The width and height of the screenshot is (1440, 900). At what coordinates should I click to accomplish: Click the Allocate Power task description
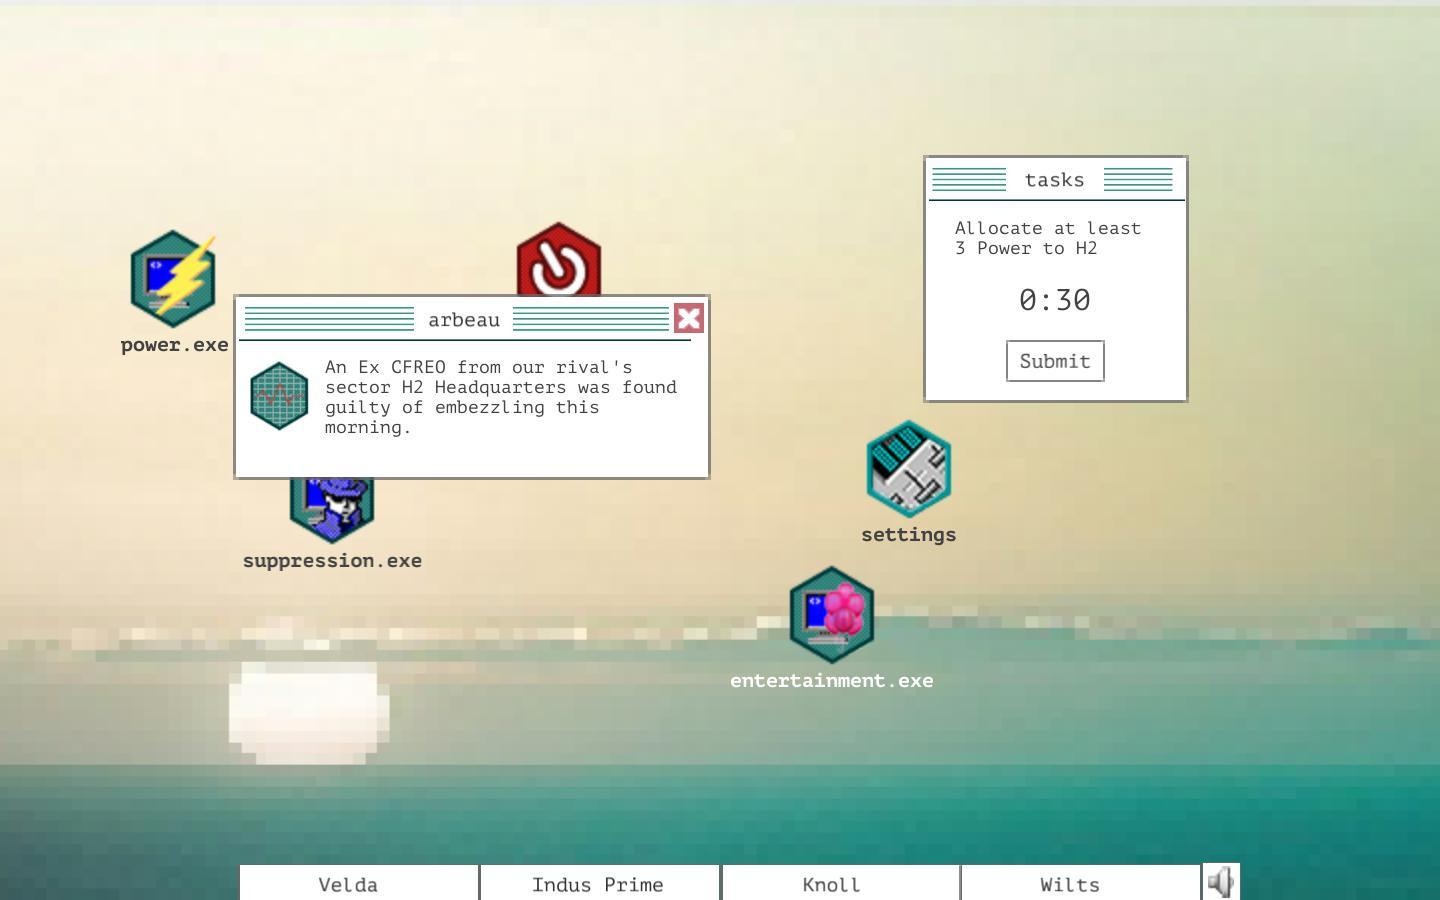1048,238
